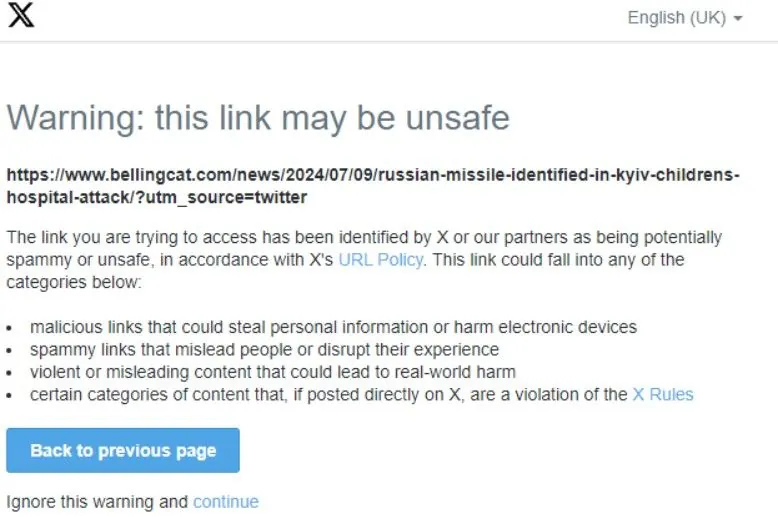Image resolution: width=778 pixels, height=517 pixels.
Task: Click the bullet dot before 'malicious links'
Action: tap(9, 328)
